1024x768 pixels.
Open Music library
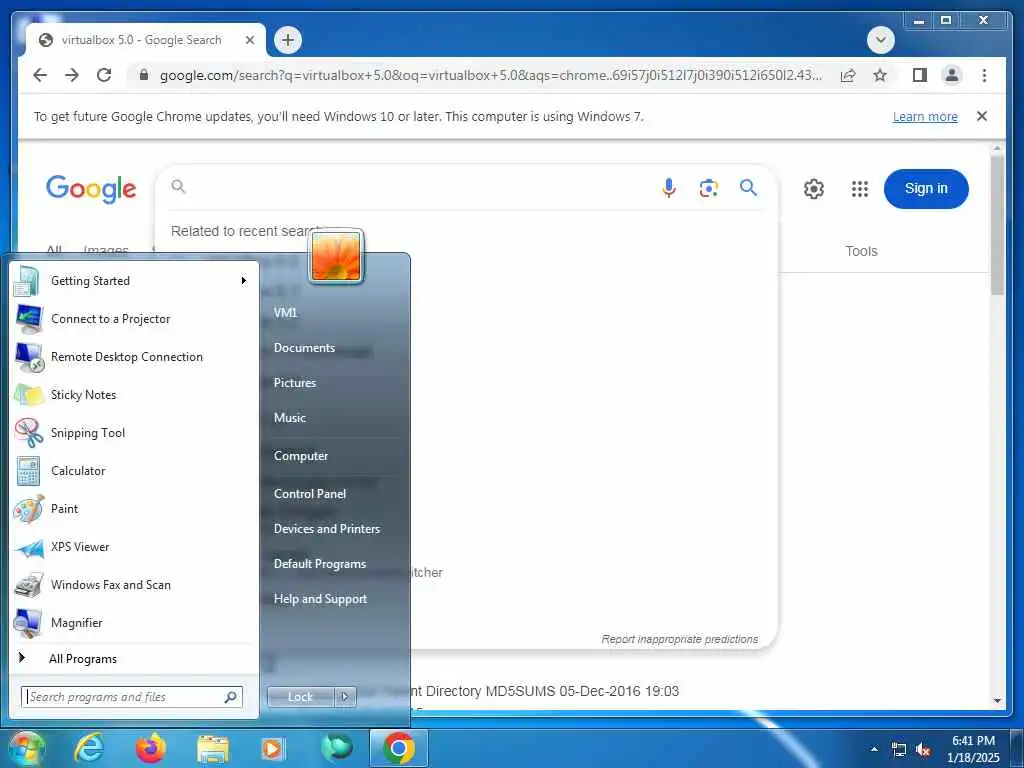pos(289,418)
